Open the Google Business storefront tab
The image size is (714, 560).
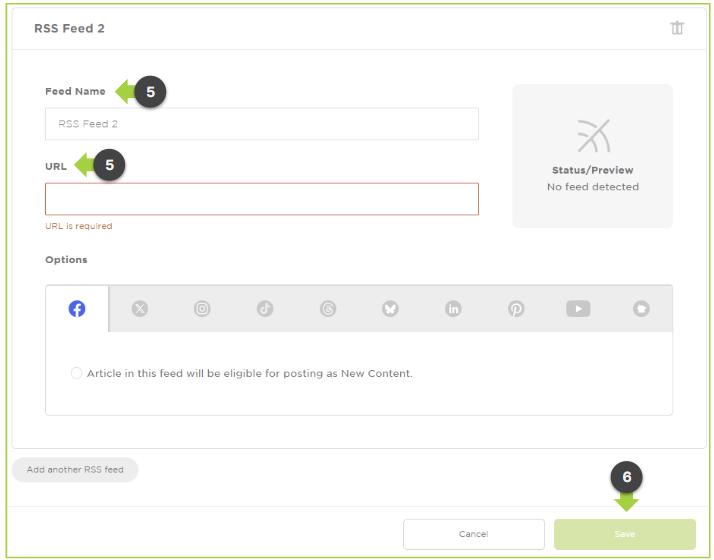pyautogui.click(x=641, y=309)
